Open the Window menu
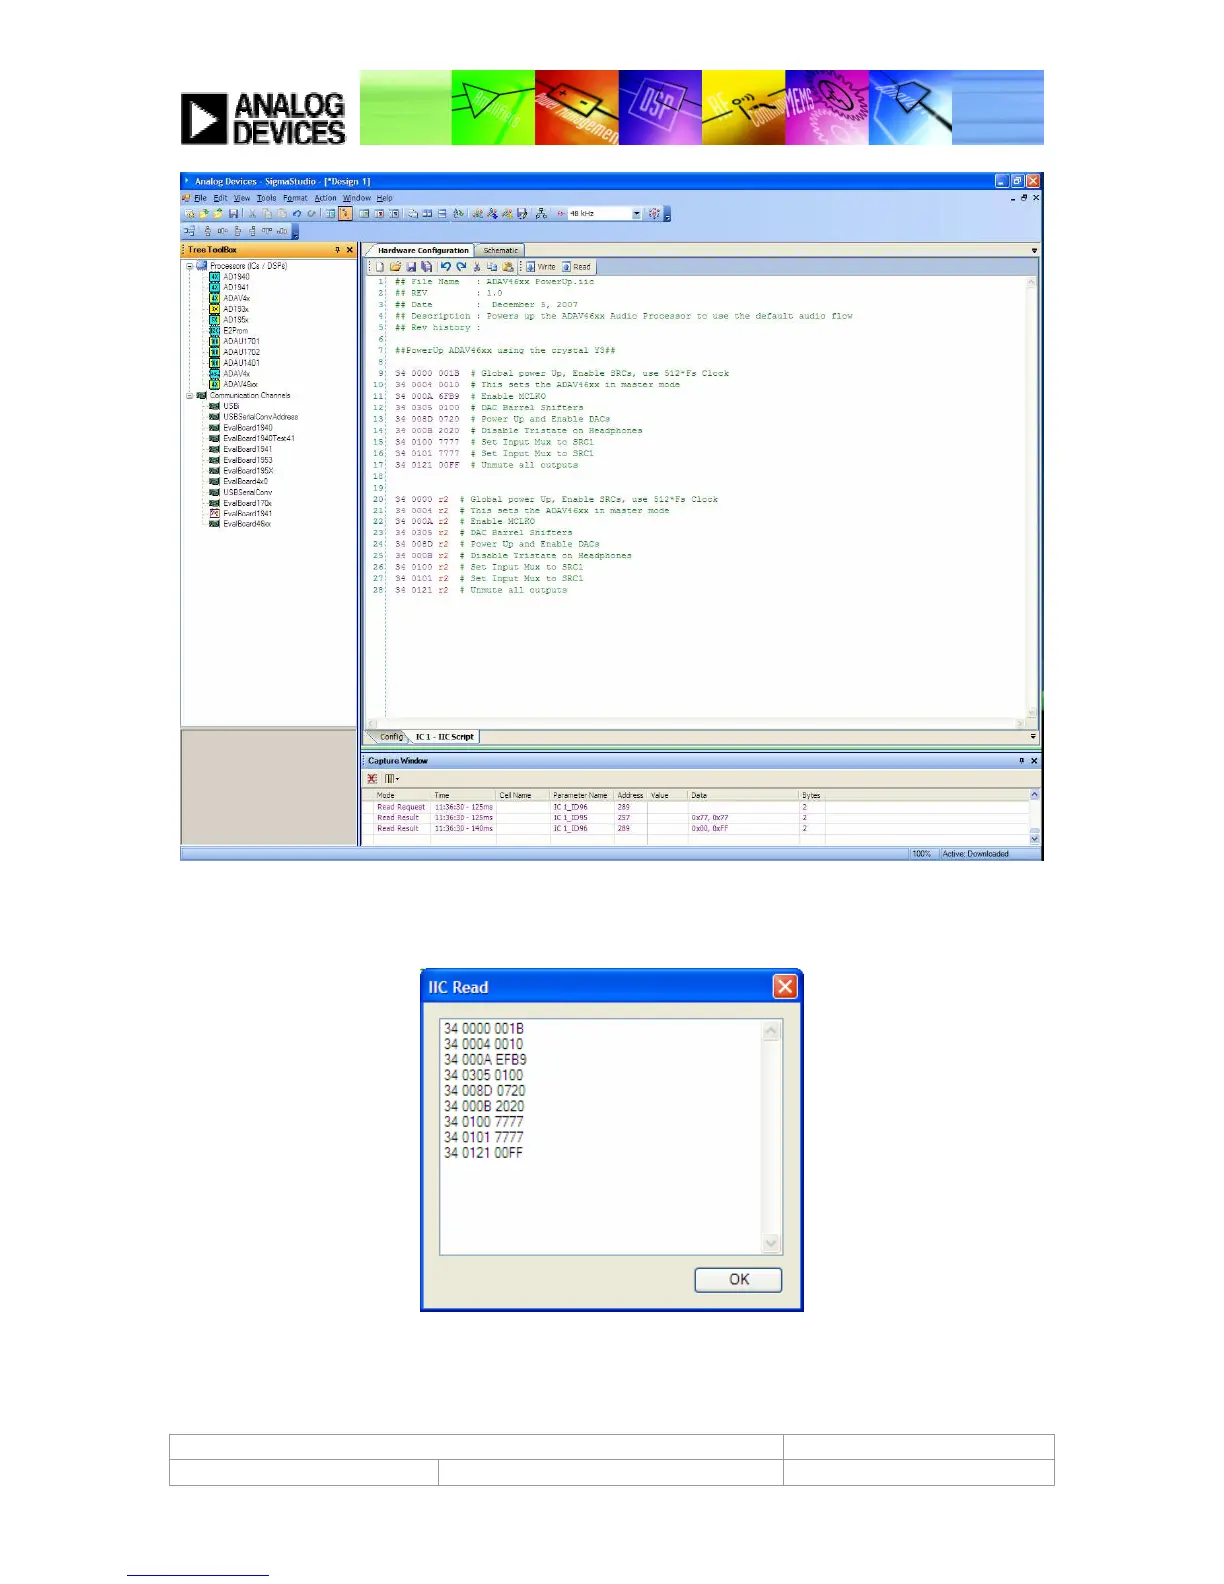 (357, 198)
